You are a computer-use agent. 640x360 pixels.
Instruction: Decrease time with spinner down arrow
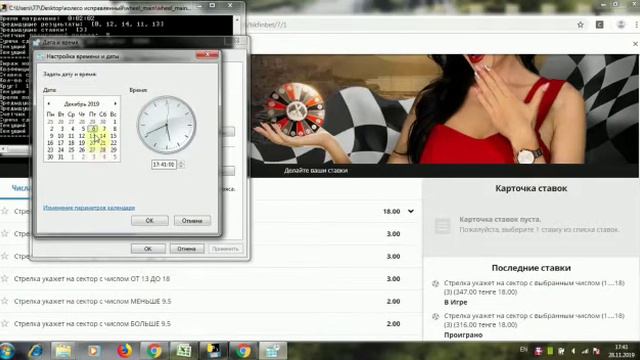[181, 167]
